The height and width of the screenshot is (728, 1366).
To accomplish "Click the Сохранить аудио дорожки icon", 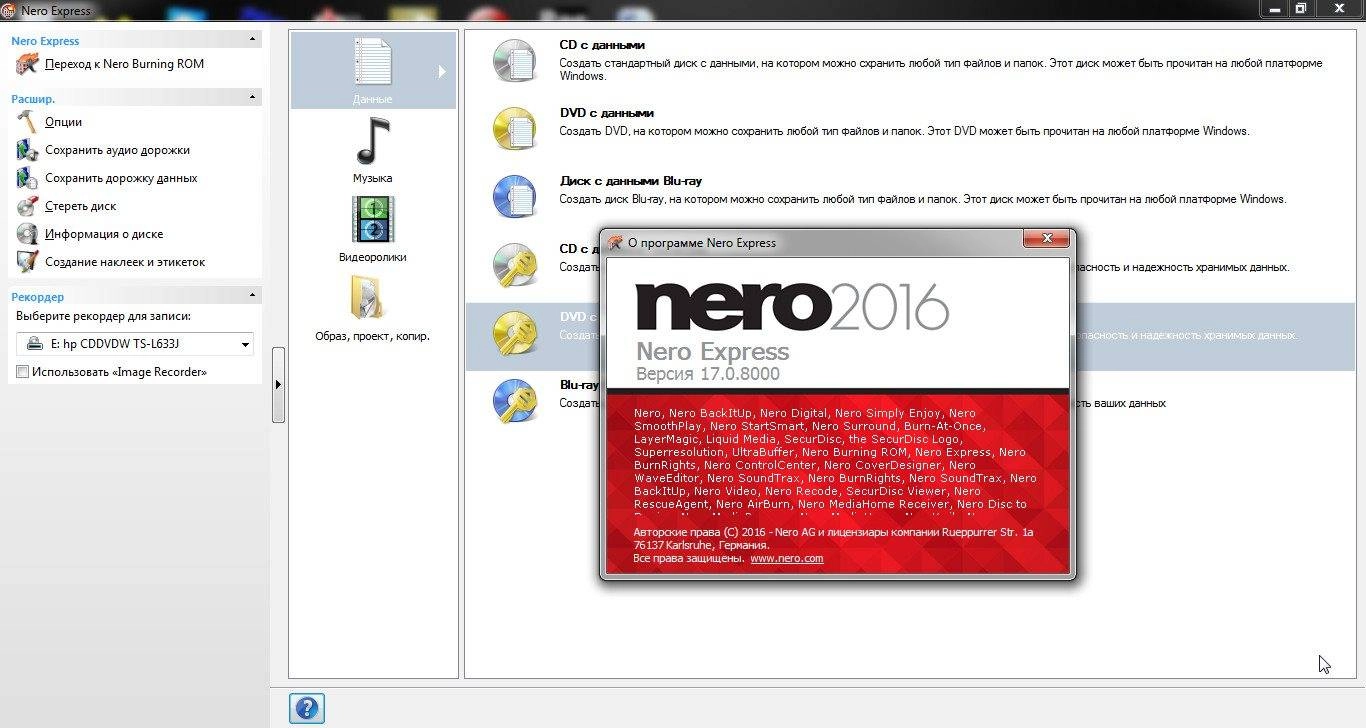I will (27, 150).
